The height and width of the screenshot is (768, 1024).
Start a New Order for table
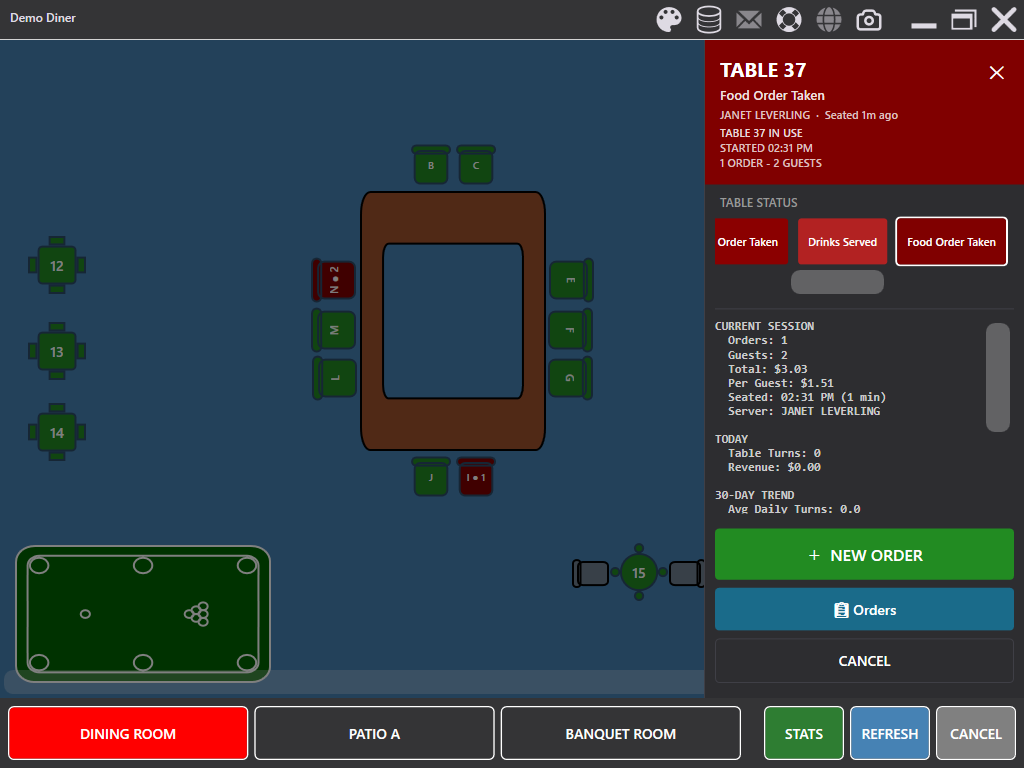coord(864,555)
